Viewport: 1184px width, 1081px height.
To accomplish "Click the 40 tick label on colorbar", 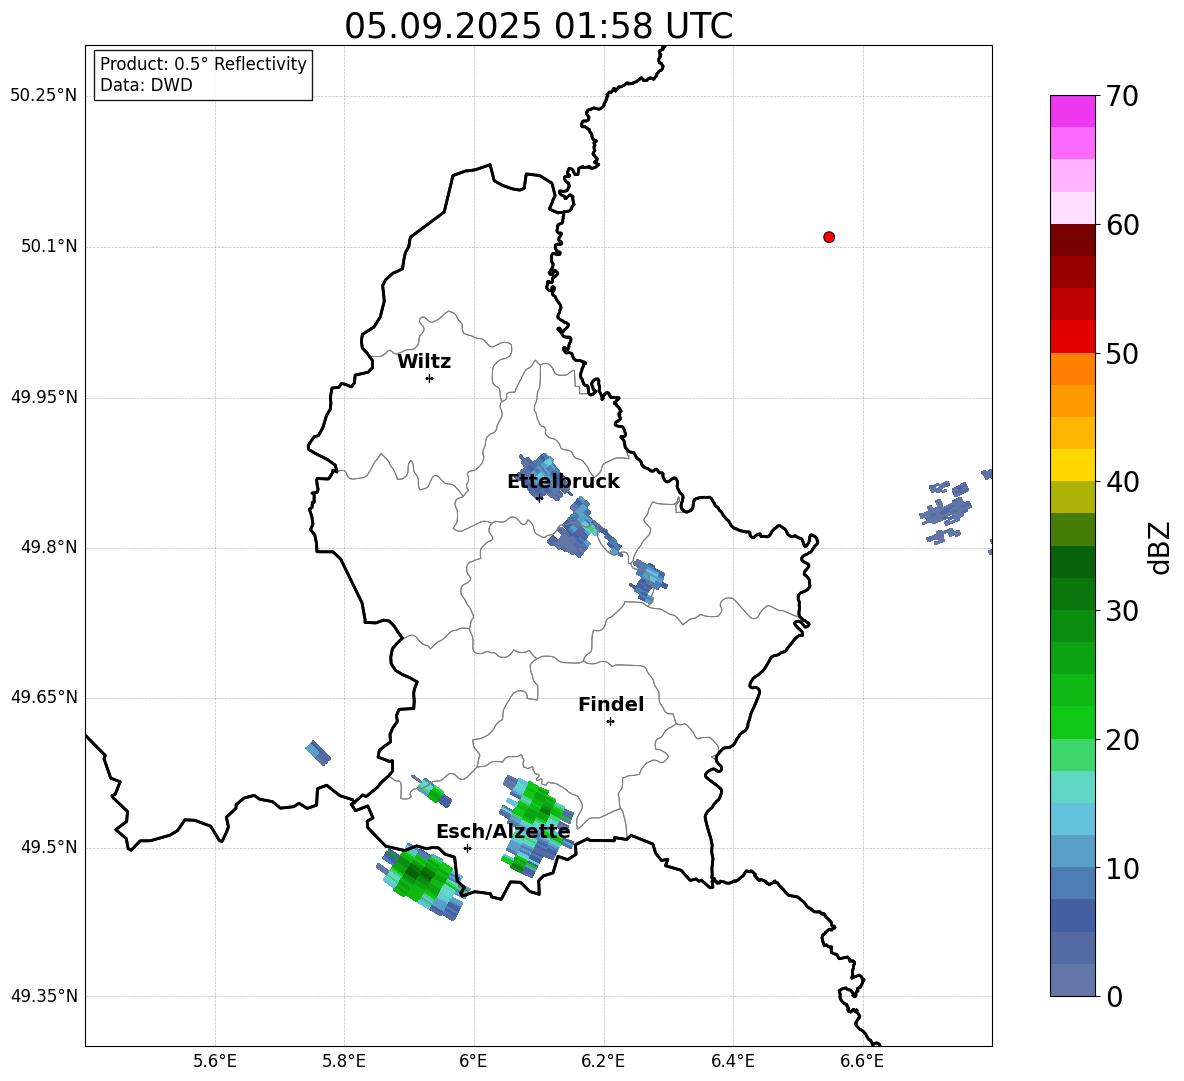I will [1122, 482].
